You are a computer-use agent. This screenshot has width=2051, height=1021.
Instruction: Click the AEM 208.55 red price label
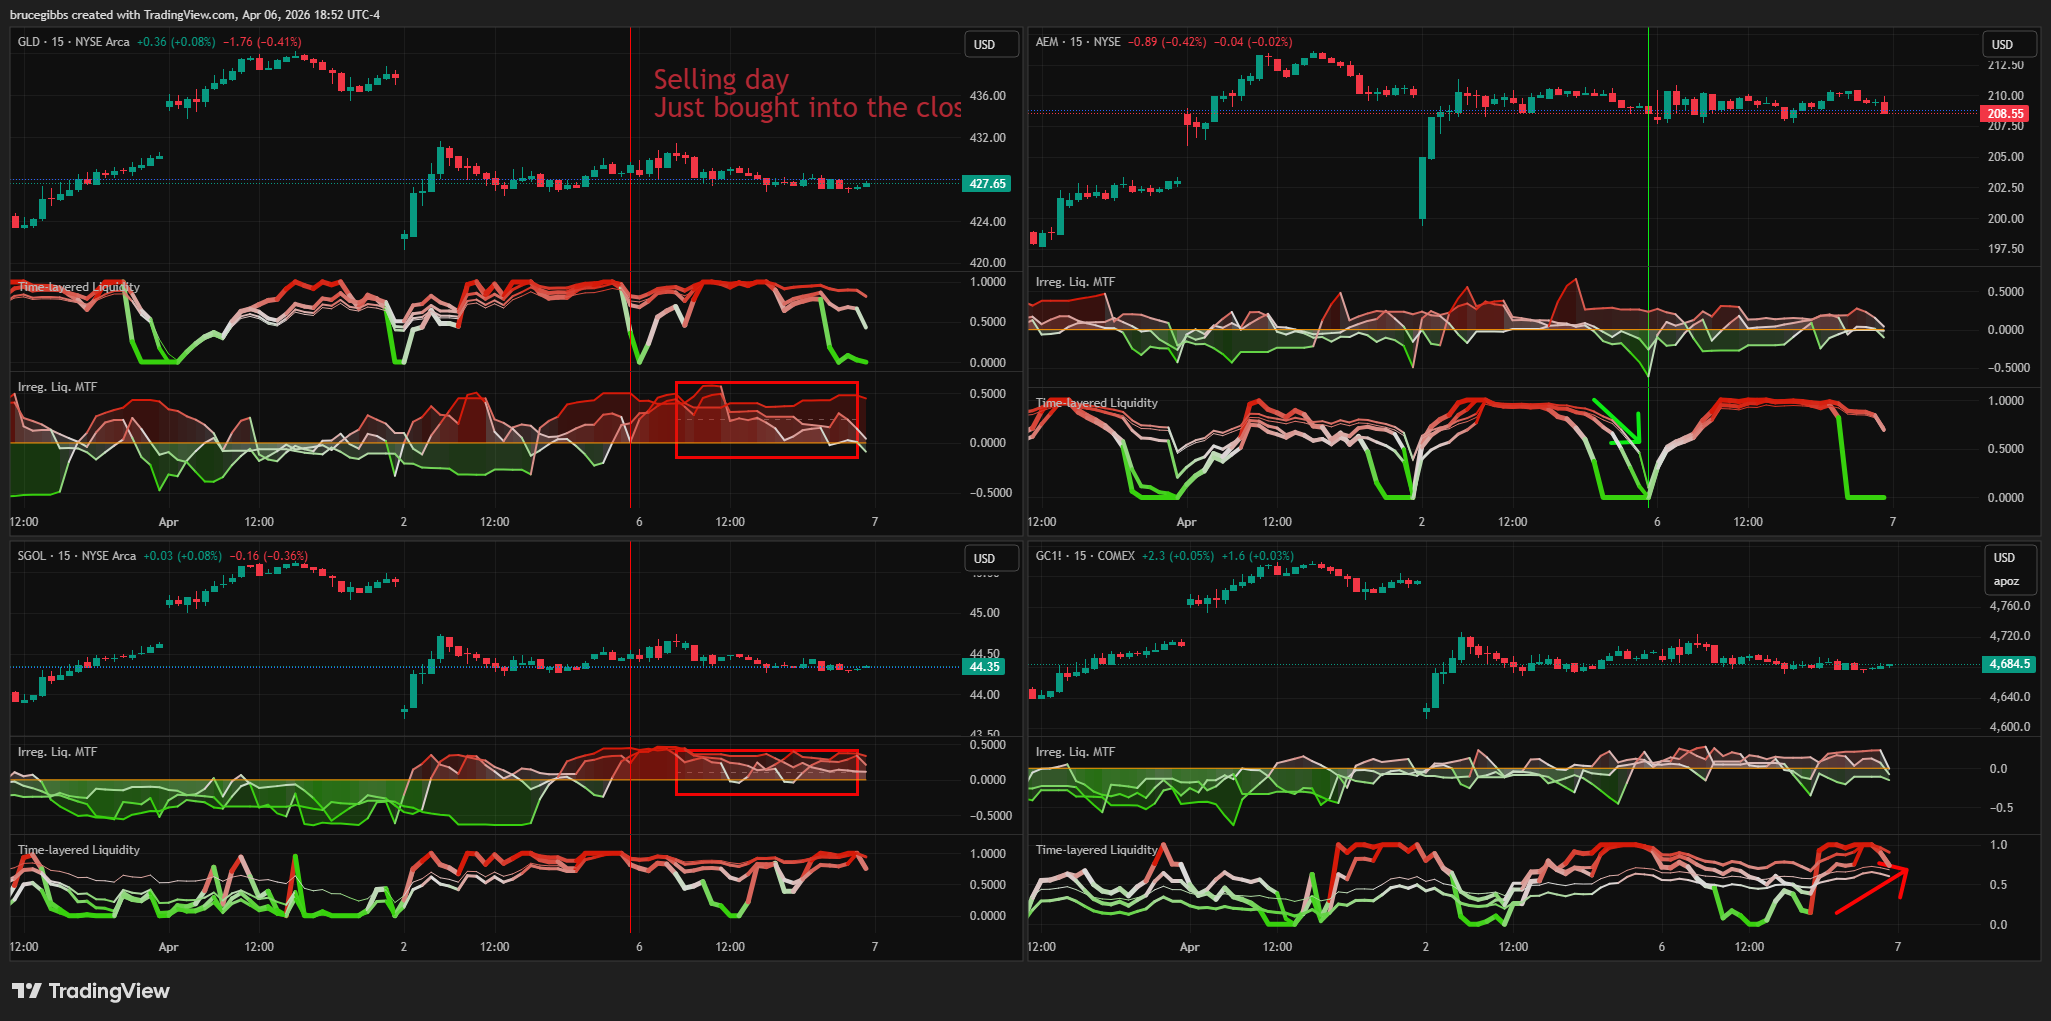(x=2004, y=114)
